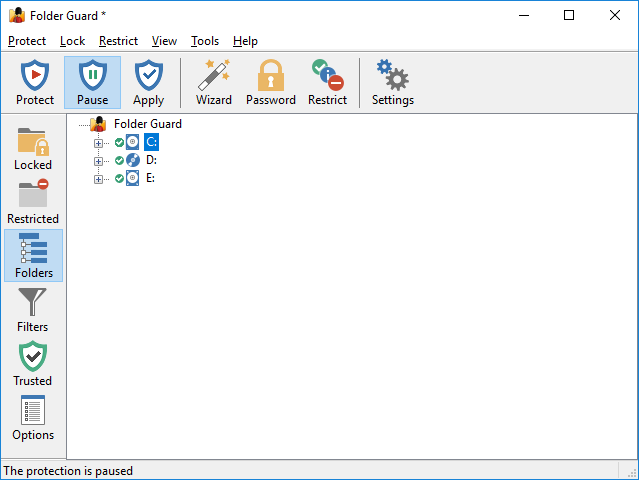
Task: Switch to the Locked folders view
Action: click(x=33, y=148)
